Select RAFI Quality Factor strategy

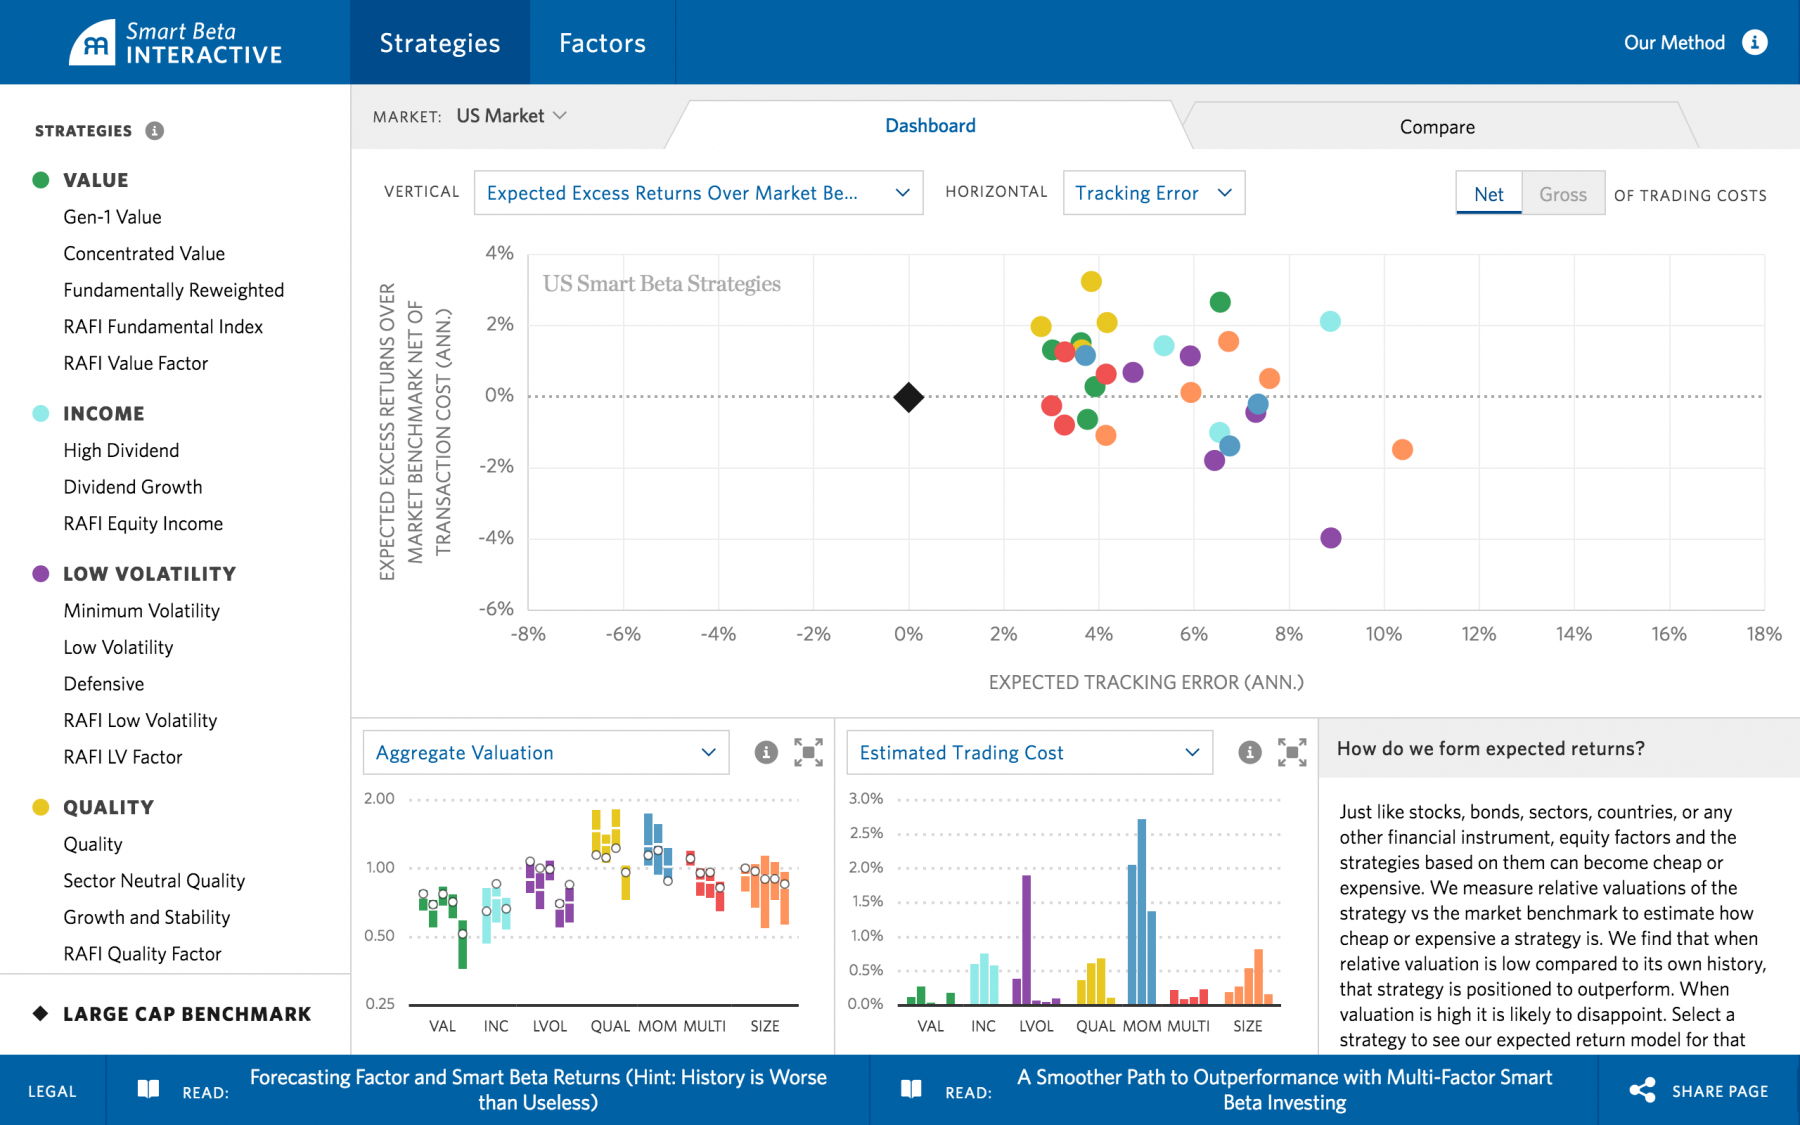pyautogui.click(x=142, y=954)
